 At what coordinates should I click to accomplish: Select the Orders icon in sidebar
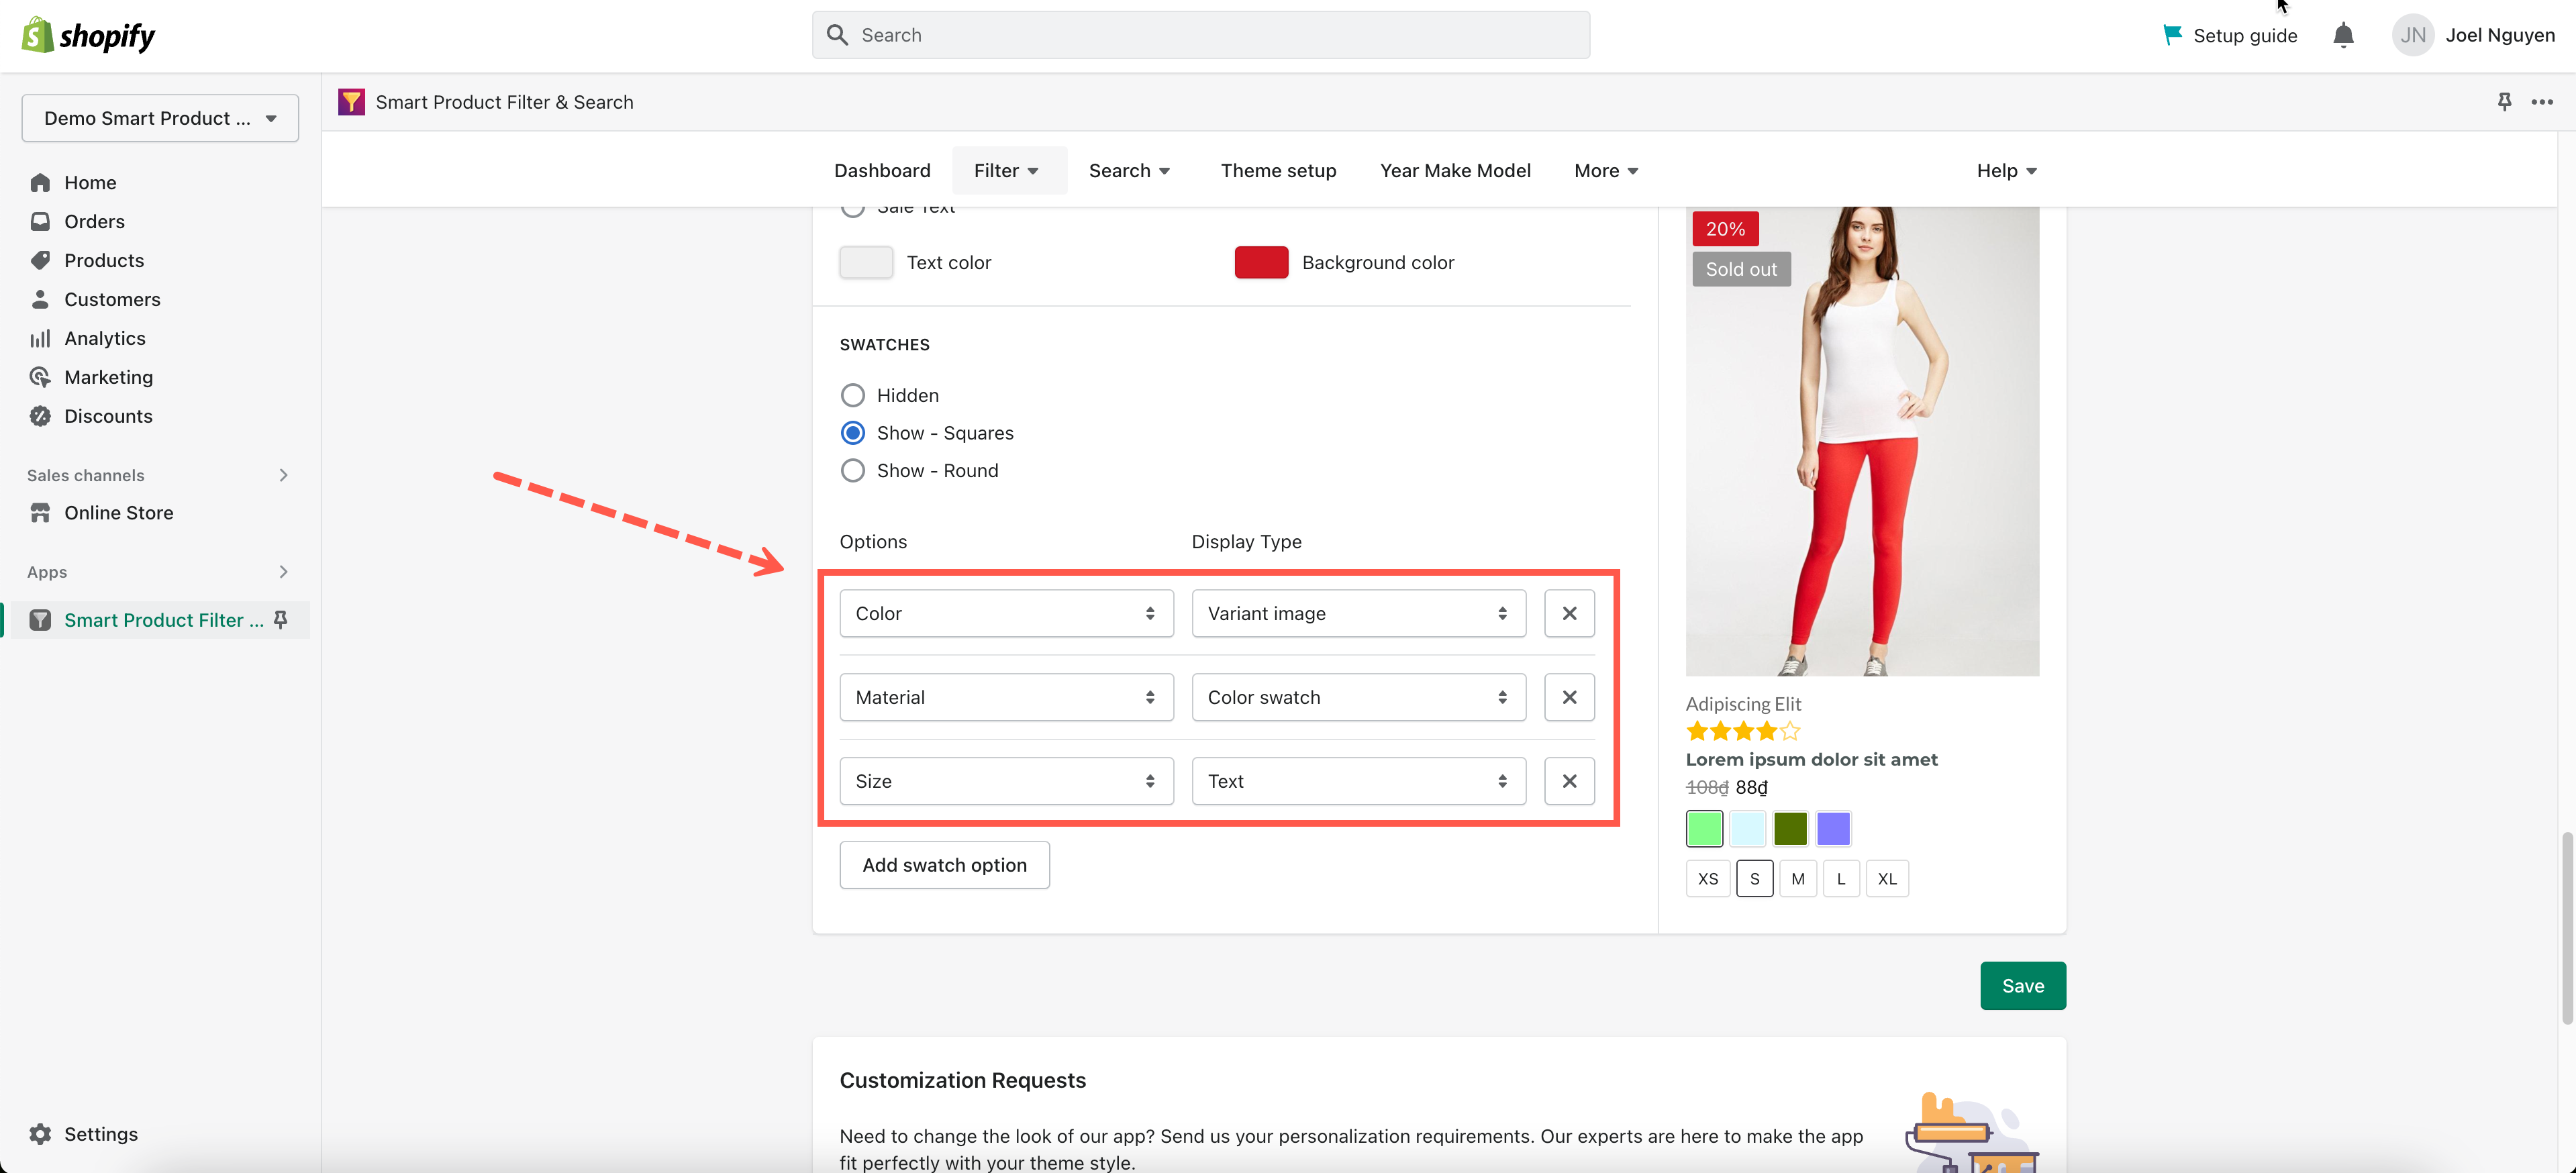click(x=41, y=221)
